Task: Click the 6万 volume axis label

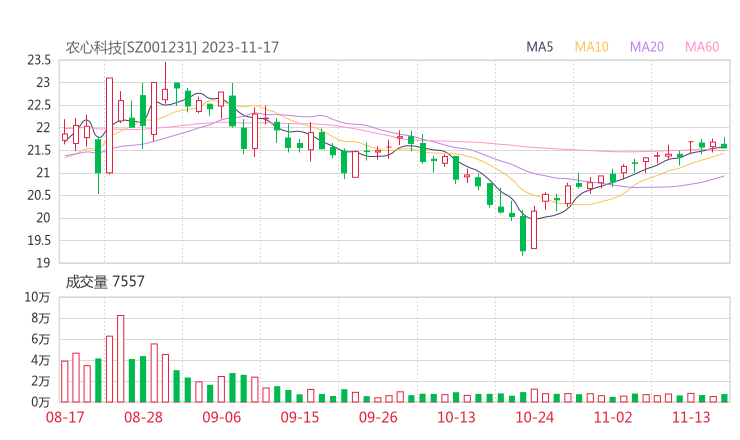Action: tap(41, 339)
